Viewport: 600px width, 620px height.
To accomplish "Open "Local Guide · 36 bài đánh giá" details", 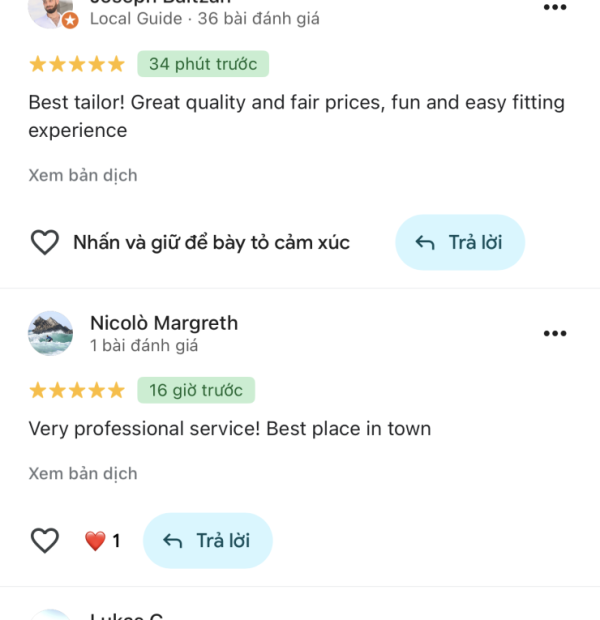I will pos(204,19).
